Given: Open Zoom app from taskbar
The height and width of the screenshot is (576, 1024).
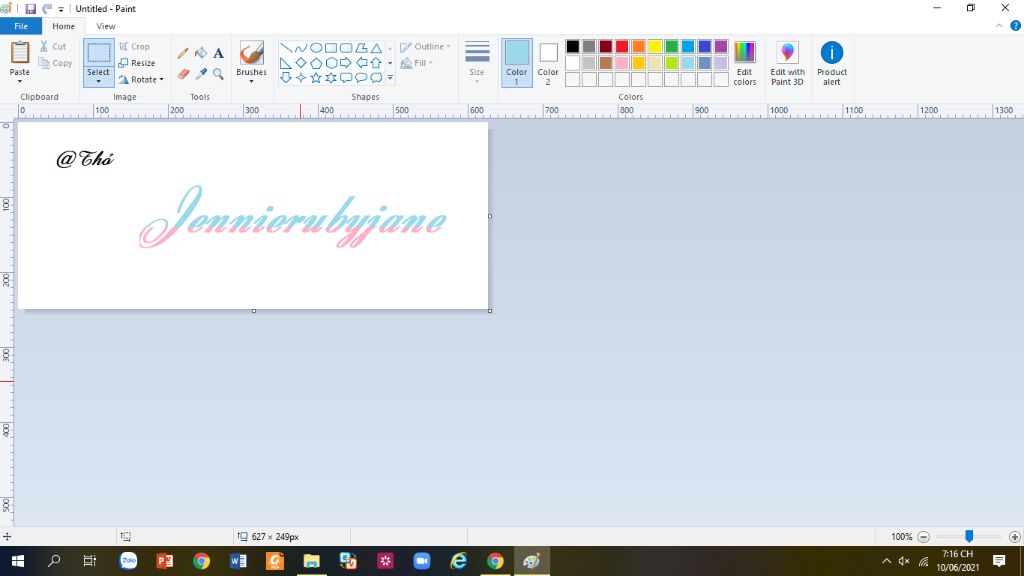Looking at the screenshot, I should [x=422, y=561].
